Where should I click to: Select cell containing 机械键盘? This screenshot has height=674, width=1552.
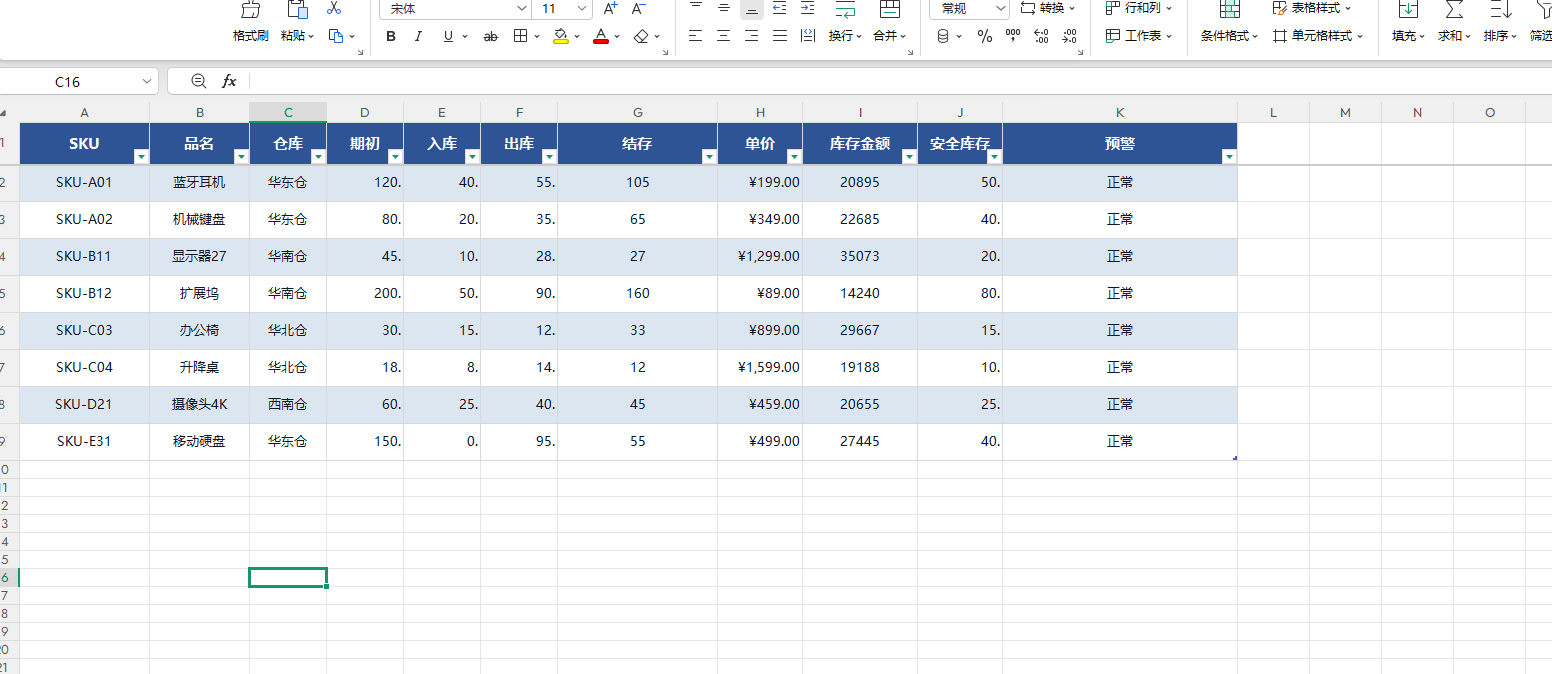tap(199, 220)
